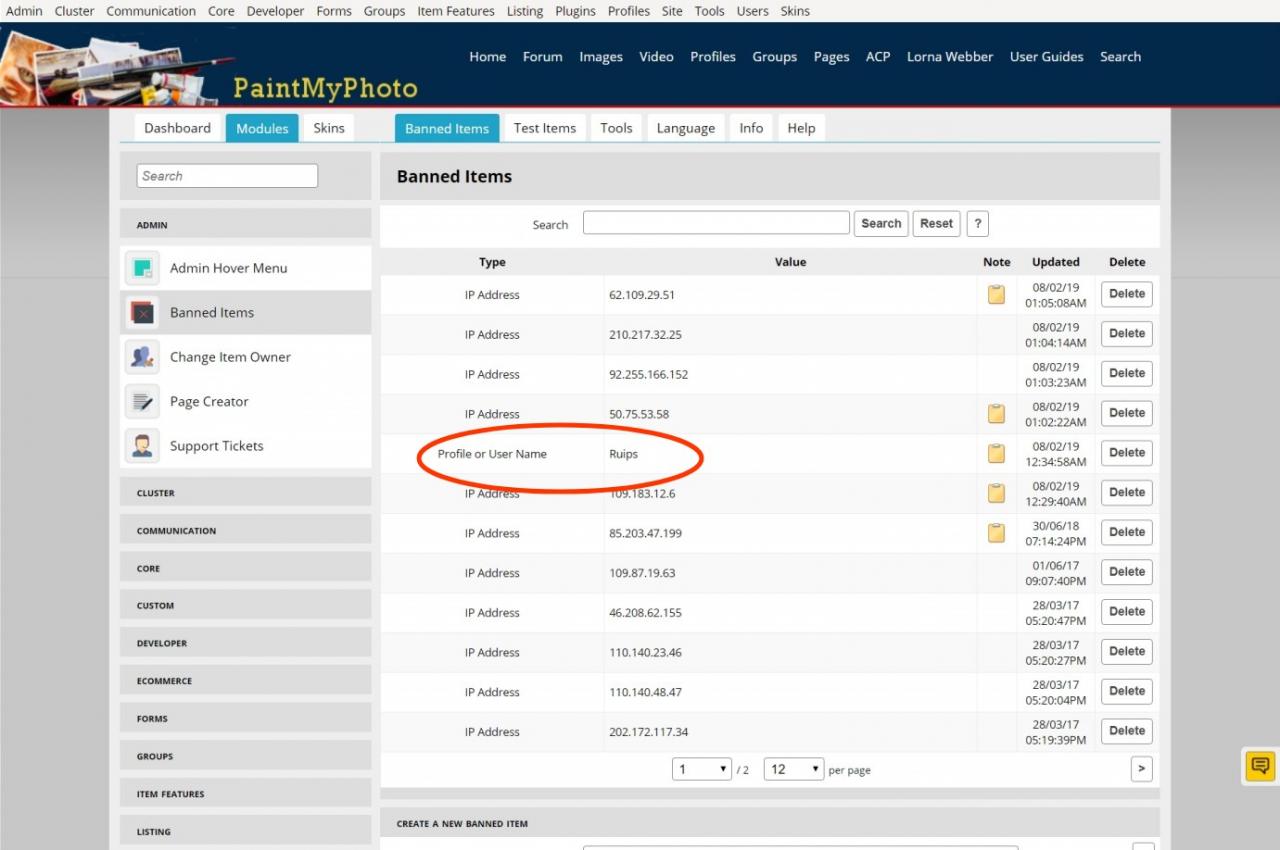Select the value 110.140.48.47
The height and width of the screenshot is (850, 1280).
pyautogui.click(x=645, y=692)
